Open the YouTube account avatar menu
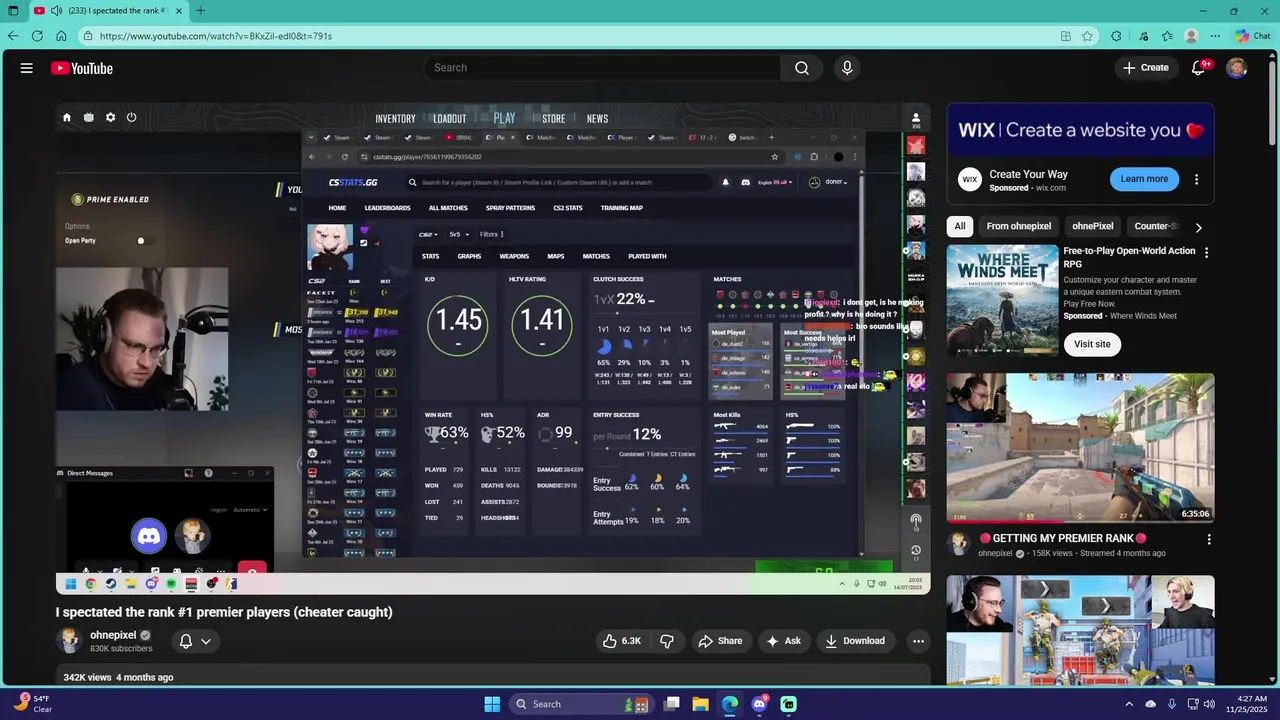 1237,68
